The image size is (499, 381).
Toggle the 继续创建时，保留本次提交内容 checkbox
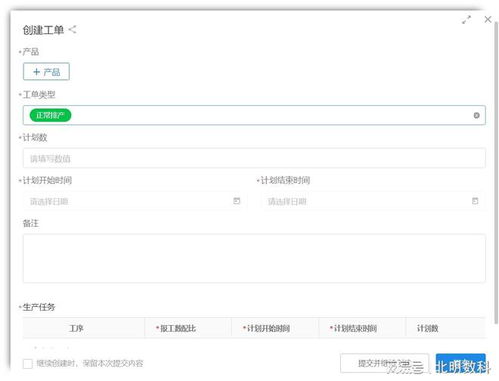[x=28, y=364]
